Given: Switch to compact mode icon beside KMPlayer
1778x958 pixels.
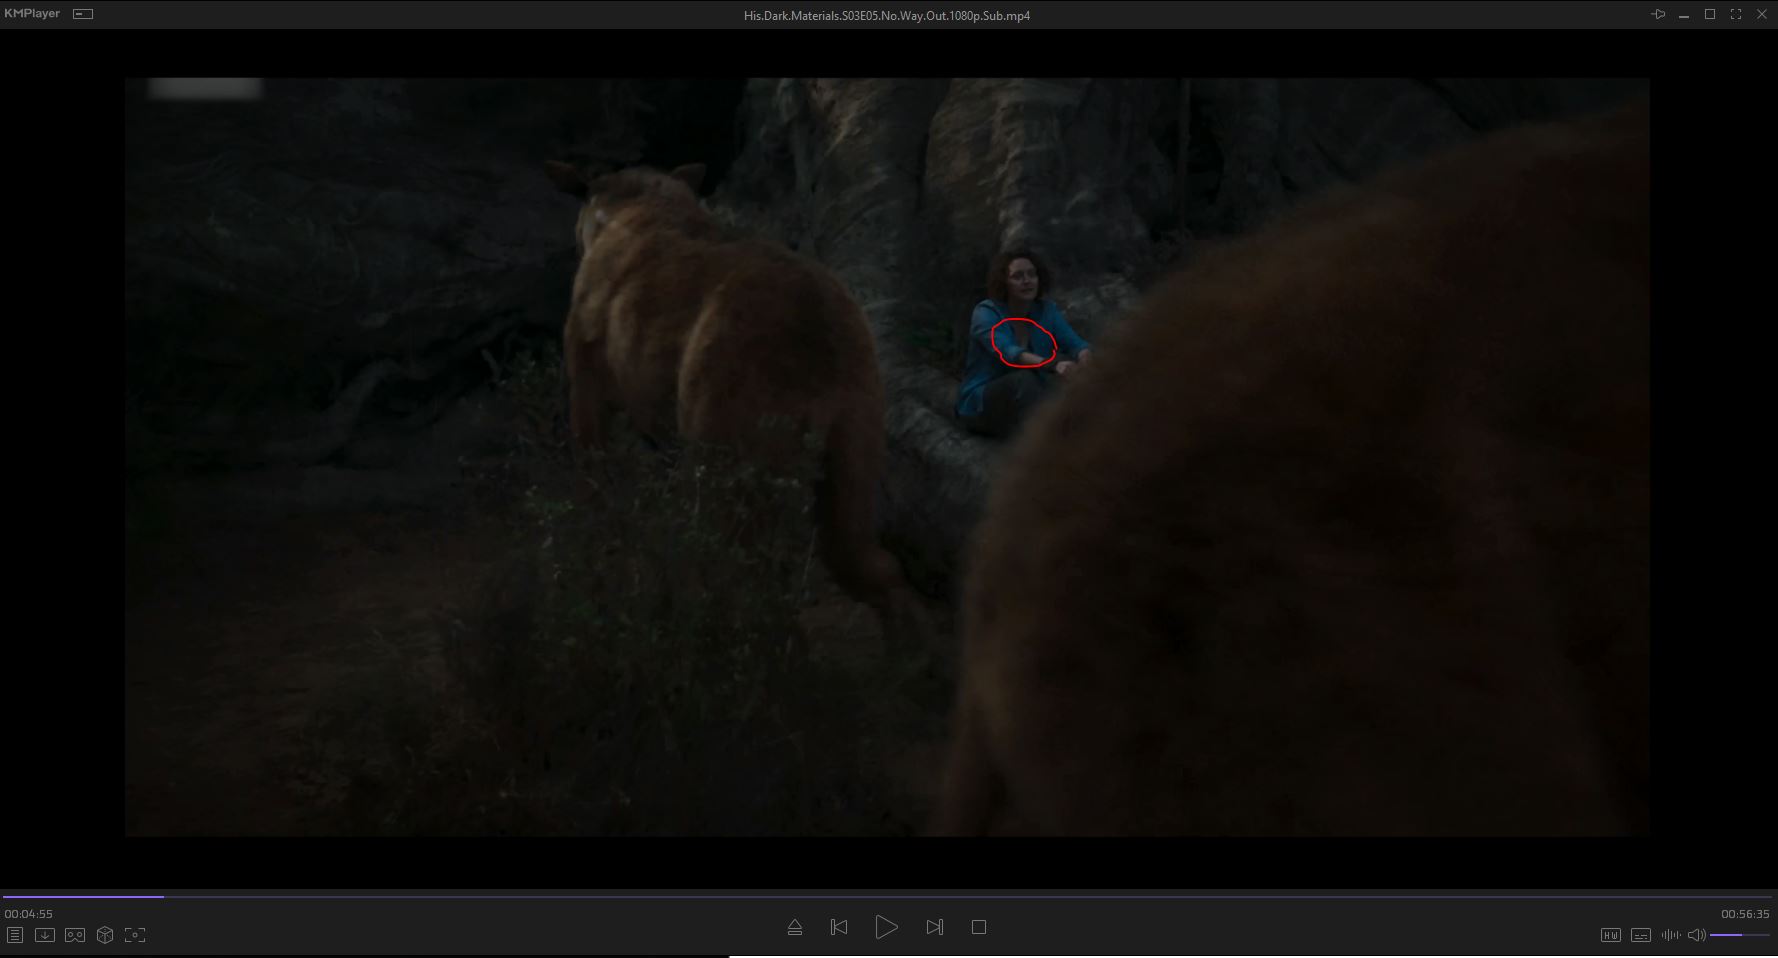Looking at the screenshot, I should tap(84, 14).
